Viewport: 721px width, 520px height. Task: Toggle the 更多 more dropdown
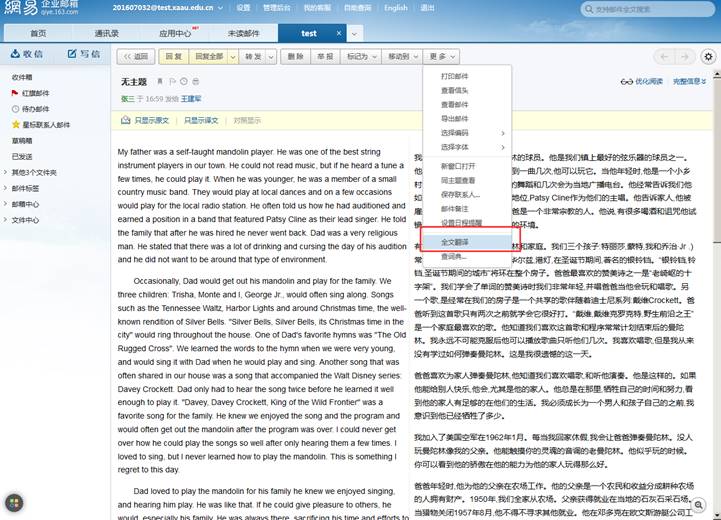(x=441, y=57)
